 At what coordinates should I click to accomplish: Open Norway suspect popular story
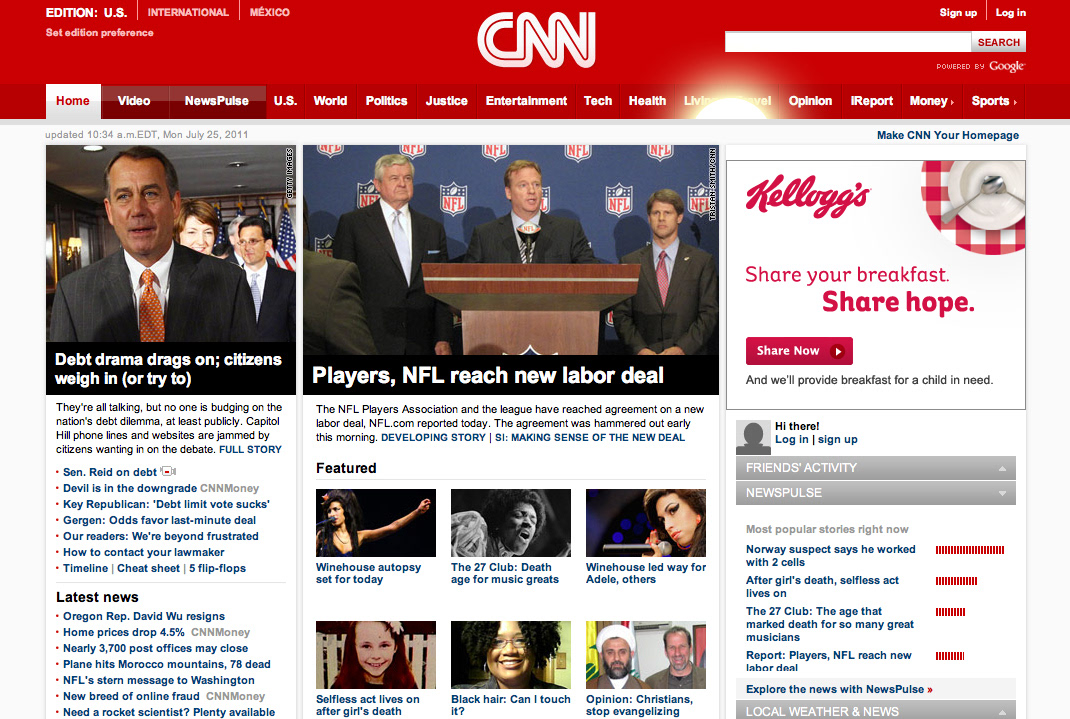click(x=830, y=555)
